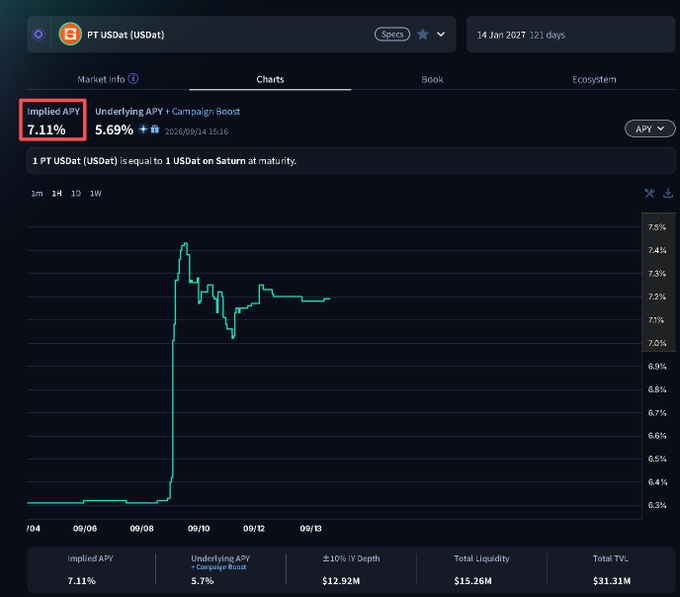Click the 09/10 date on the x-axis
Image resolution: width=680 pixels, height=597 pixels.
199,528
